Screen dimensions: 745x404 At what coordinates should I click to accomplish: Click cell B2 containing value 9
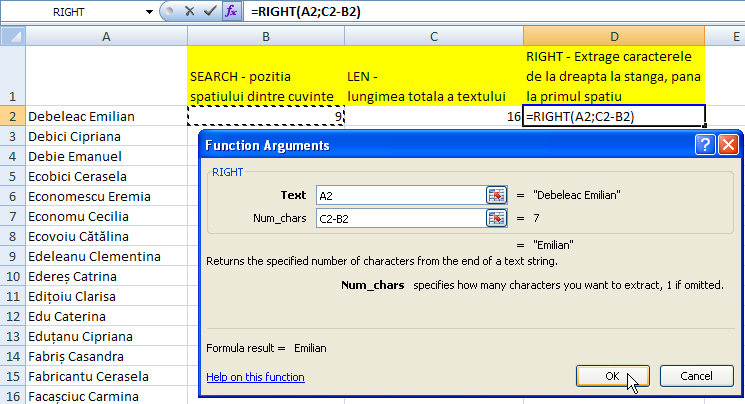(266, 116)
